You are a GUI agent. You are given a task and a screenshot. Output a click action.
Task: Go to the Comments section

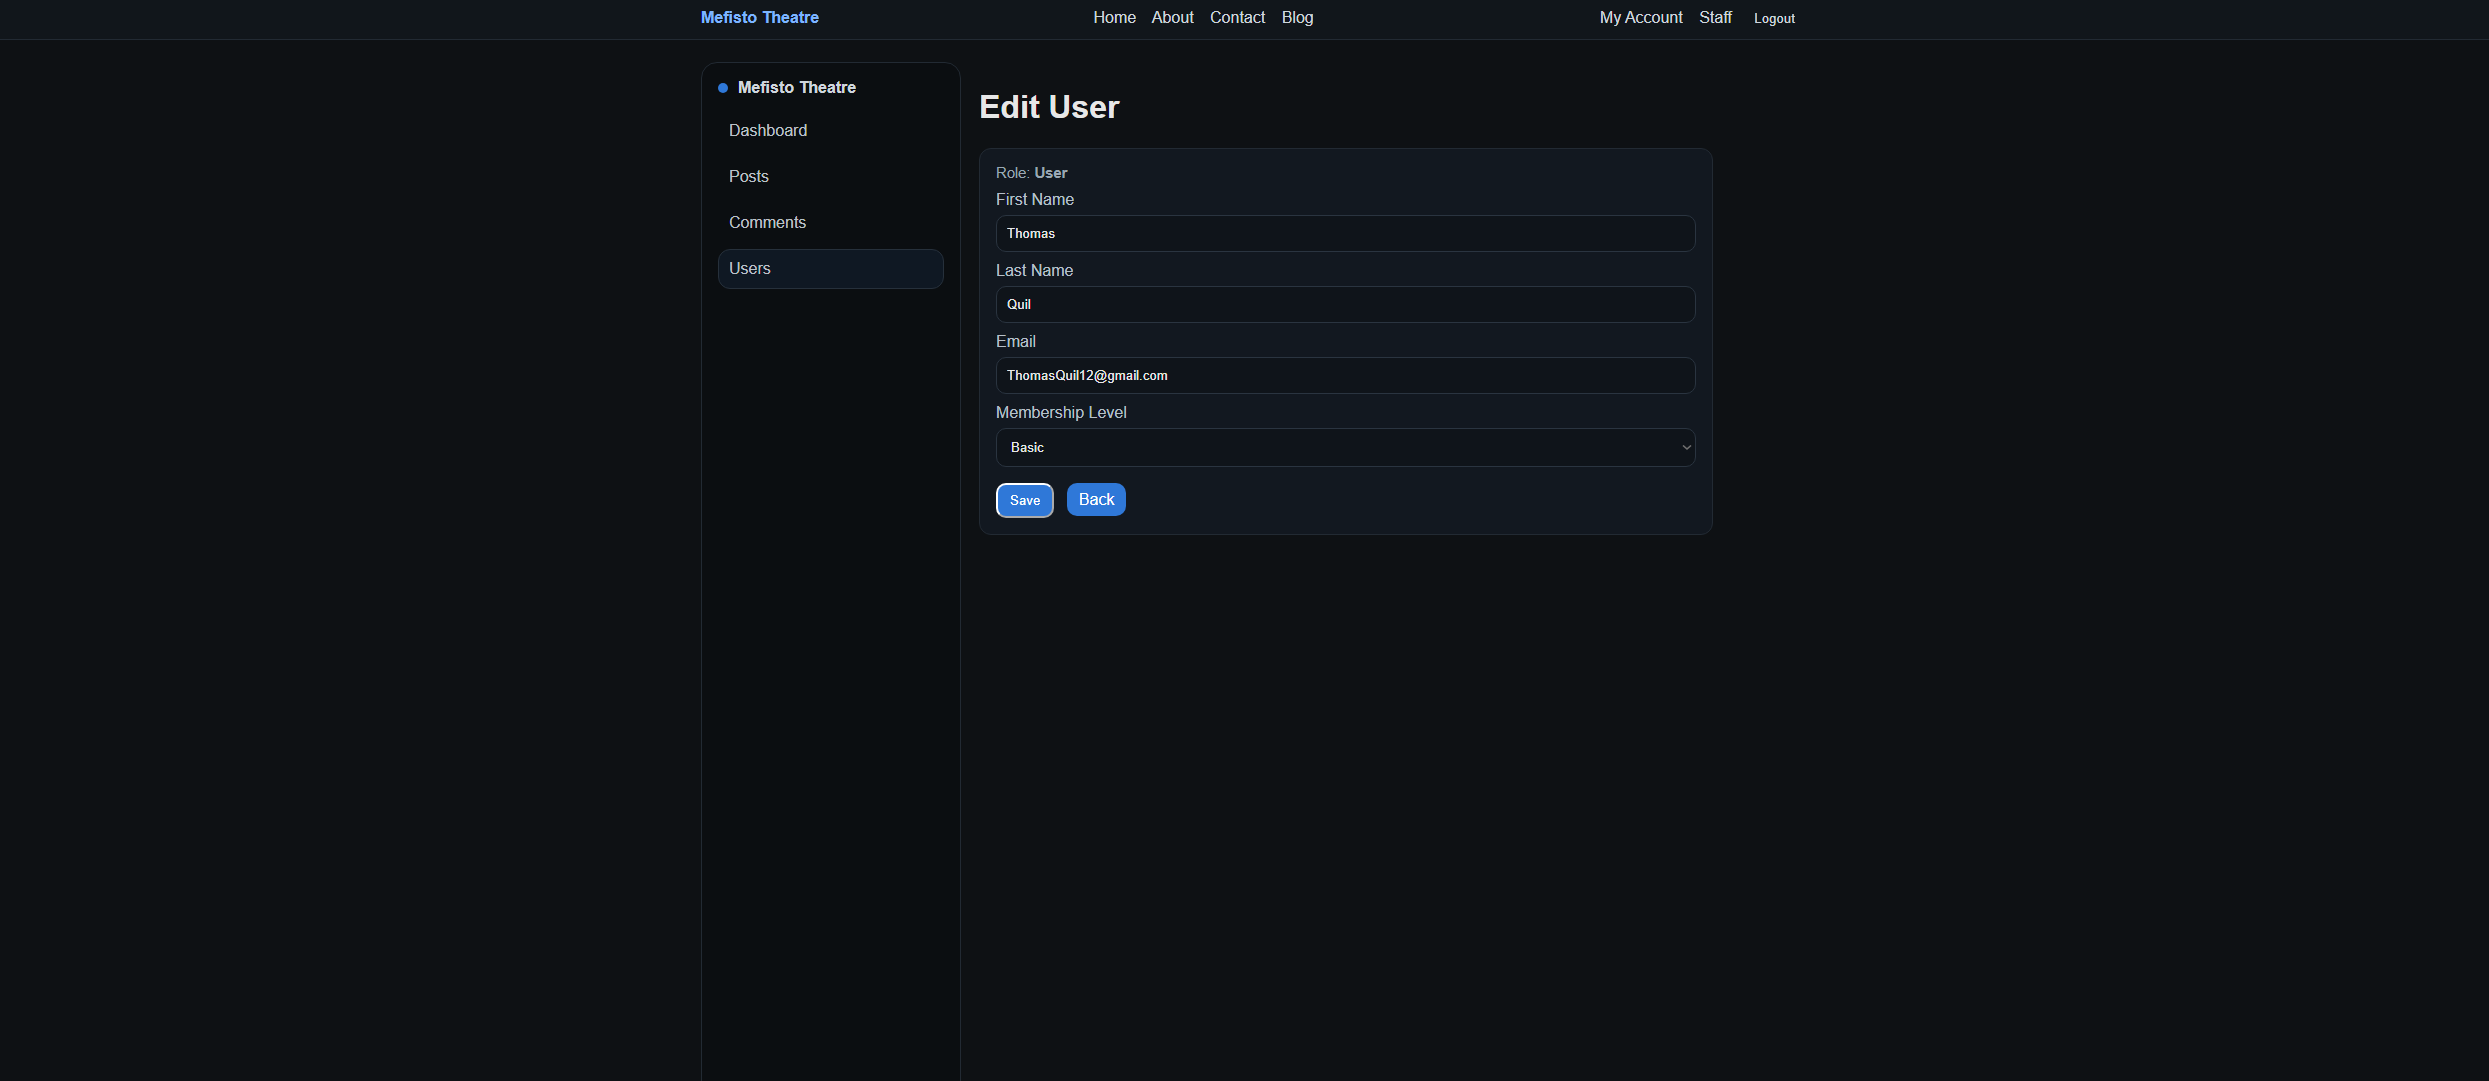coord(767,222)
